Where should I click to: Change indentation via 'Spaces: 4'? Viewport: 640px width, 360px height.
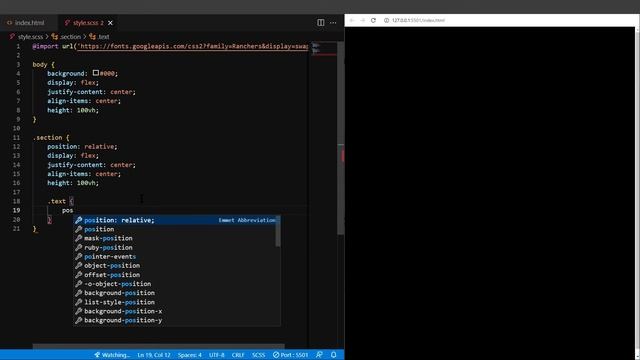tap(189, 355)
